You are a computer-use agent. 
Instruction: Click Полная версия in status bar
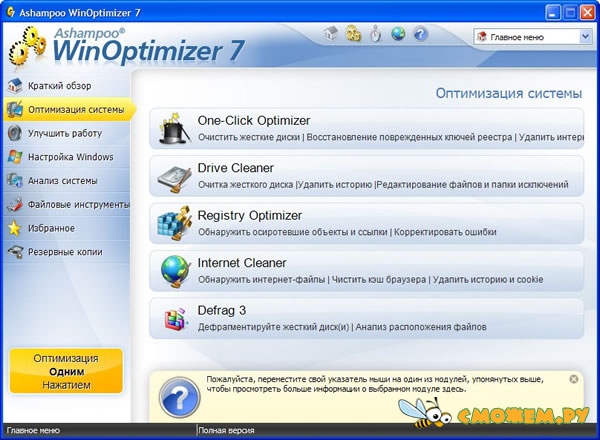pyautogui.click(x=226, y=430)
